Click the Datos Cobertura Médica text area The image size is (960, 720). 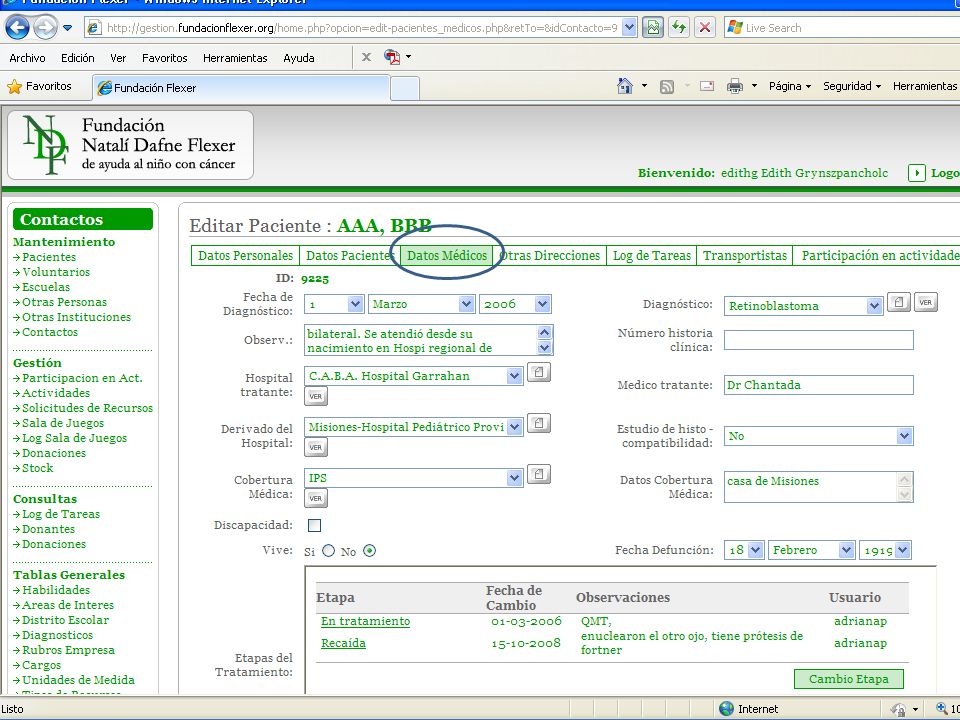[x=819, y=487]
